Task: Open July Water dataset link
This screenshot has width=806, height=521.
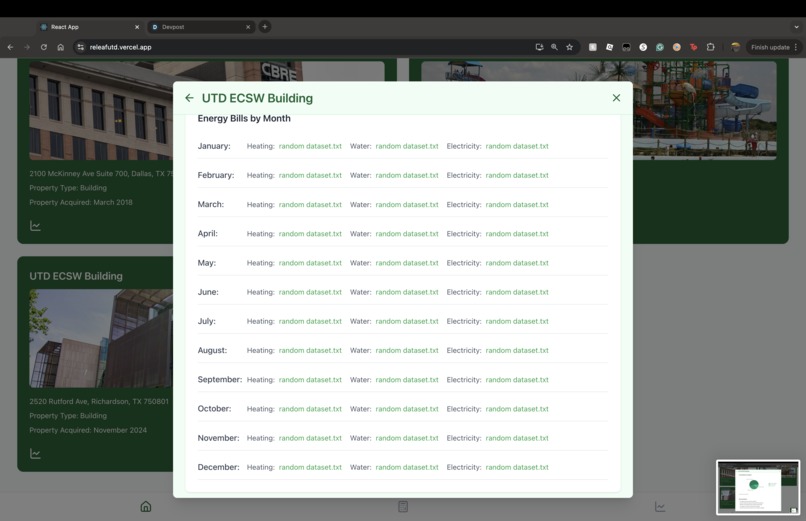Action: (407, 322)
